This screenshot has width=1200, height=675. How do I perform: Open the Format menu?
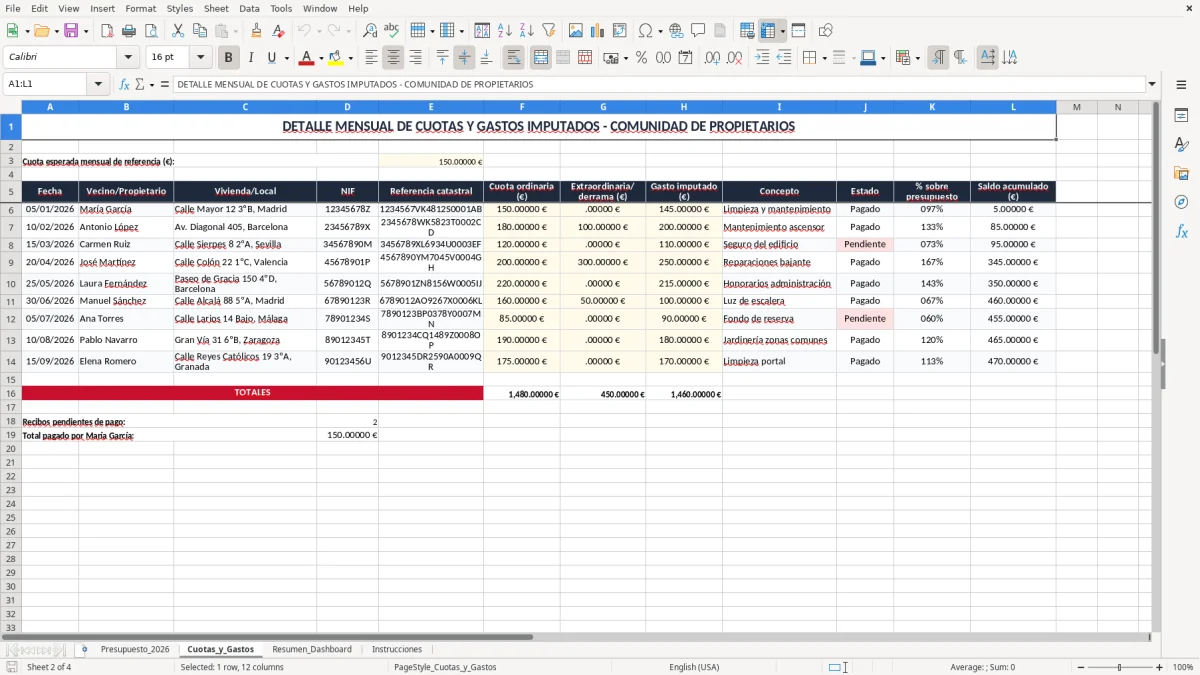[140, 8]
